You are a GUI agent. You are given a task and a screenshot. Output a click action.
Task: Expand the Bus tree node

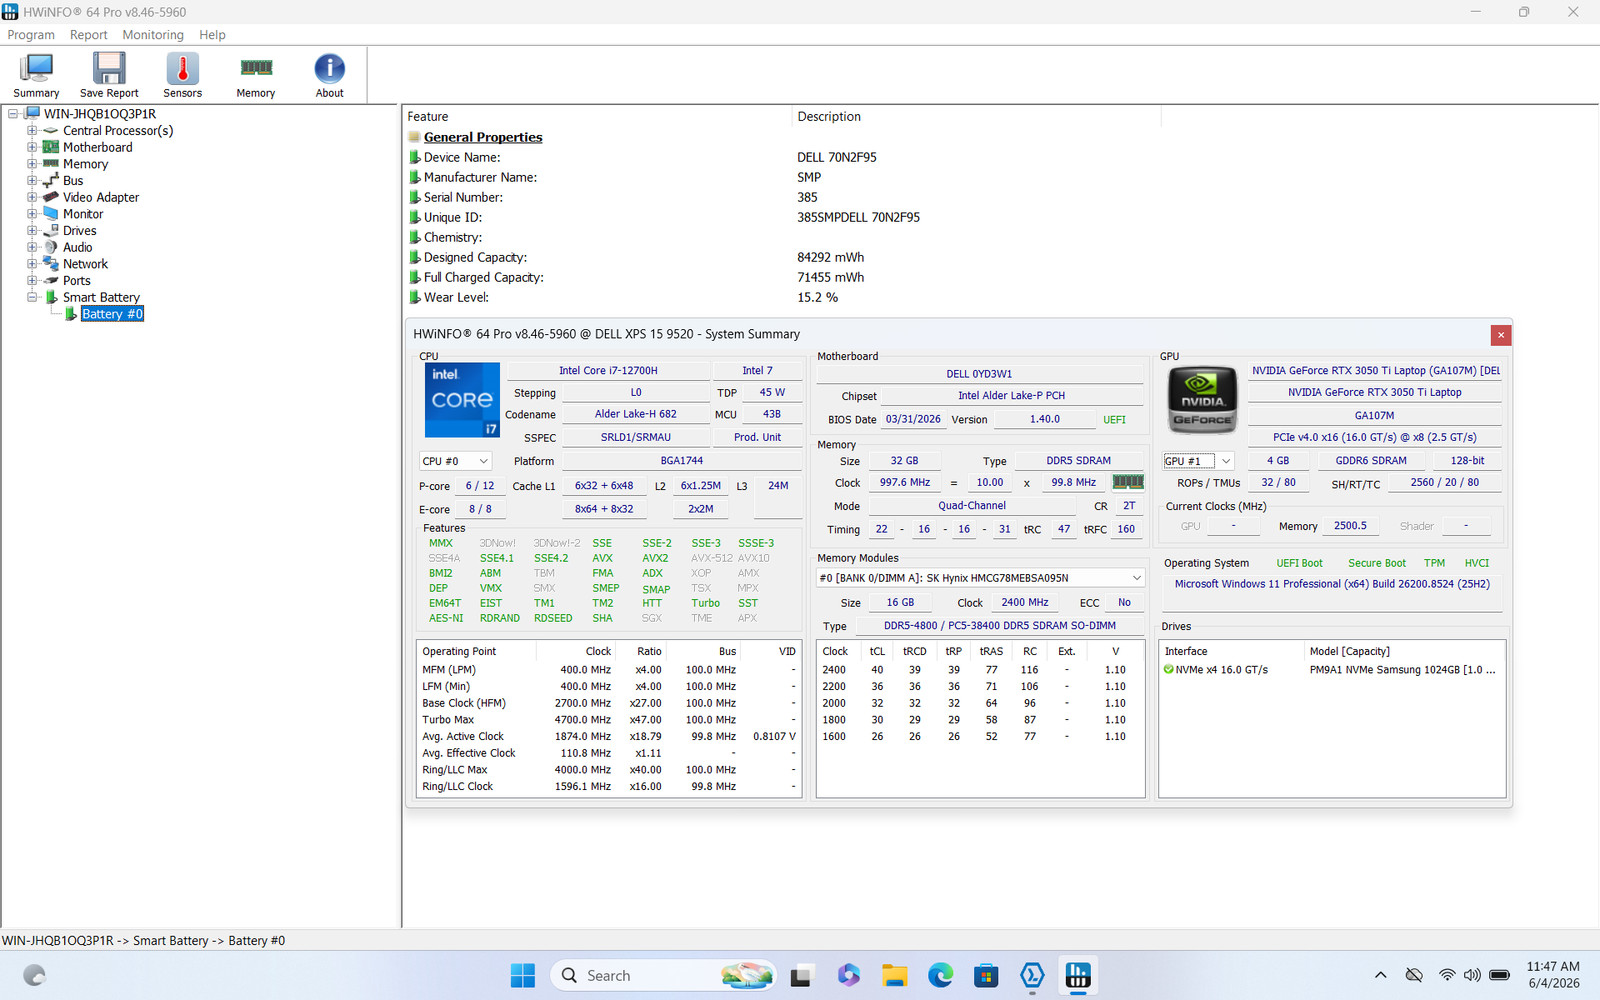point(32,181)
